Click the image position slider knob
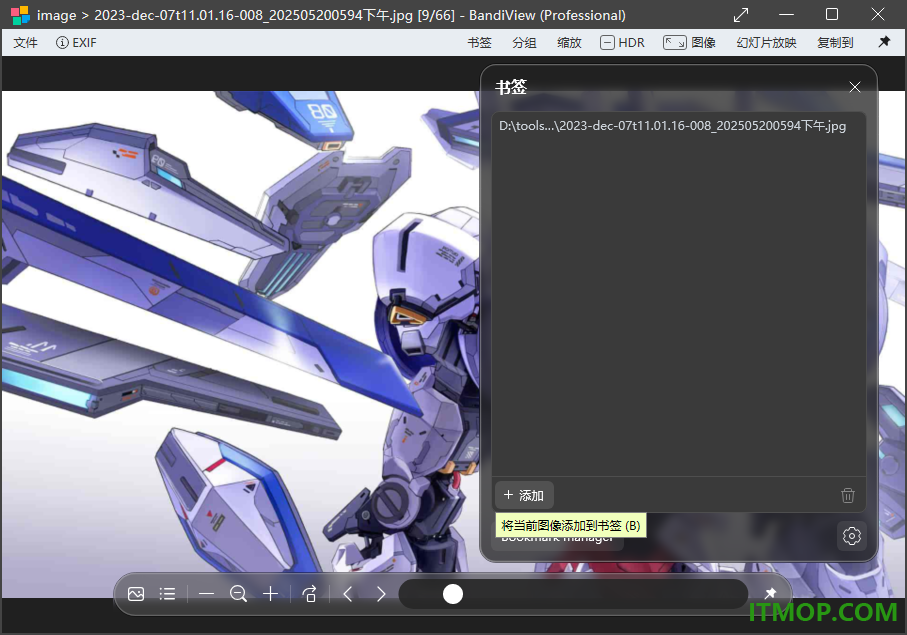 pyautogui.click(x=453, y=594)
